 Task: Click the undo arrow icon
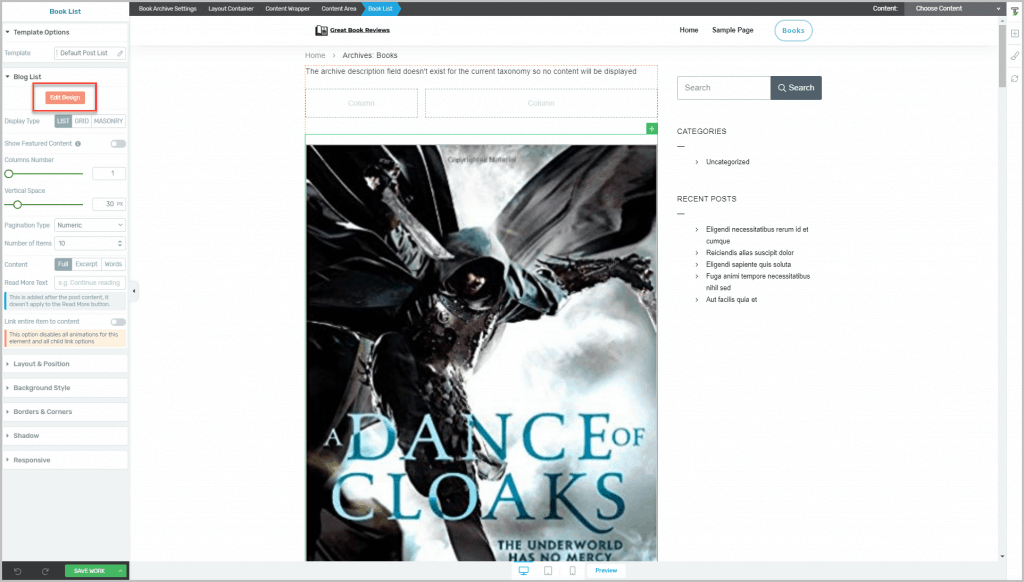click(18, 571)
